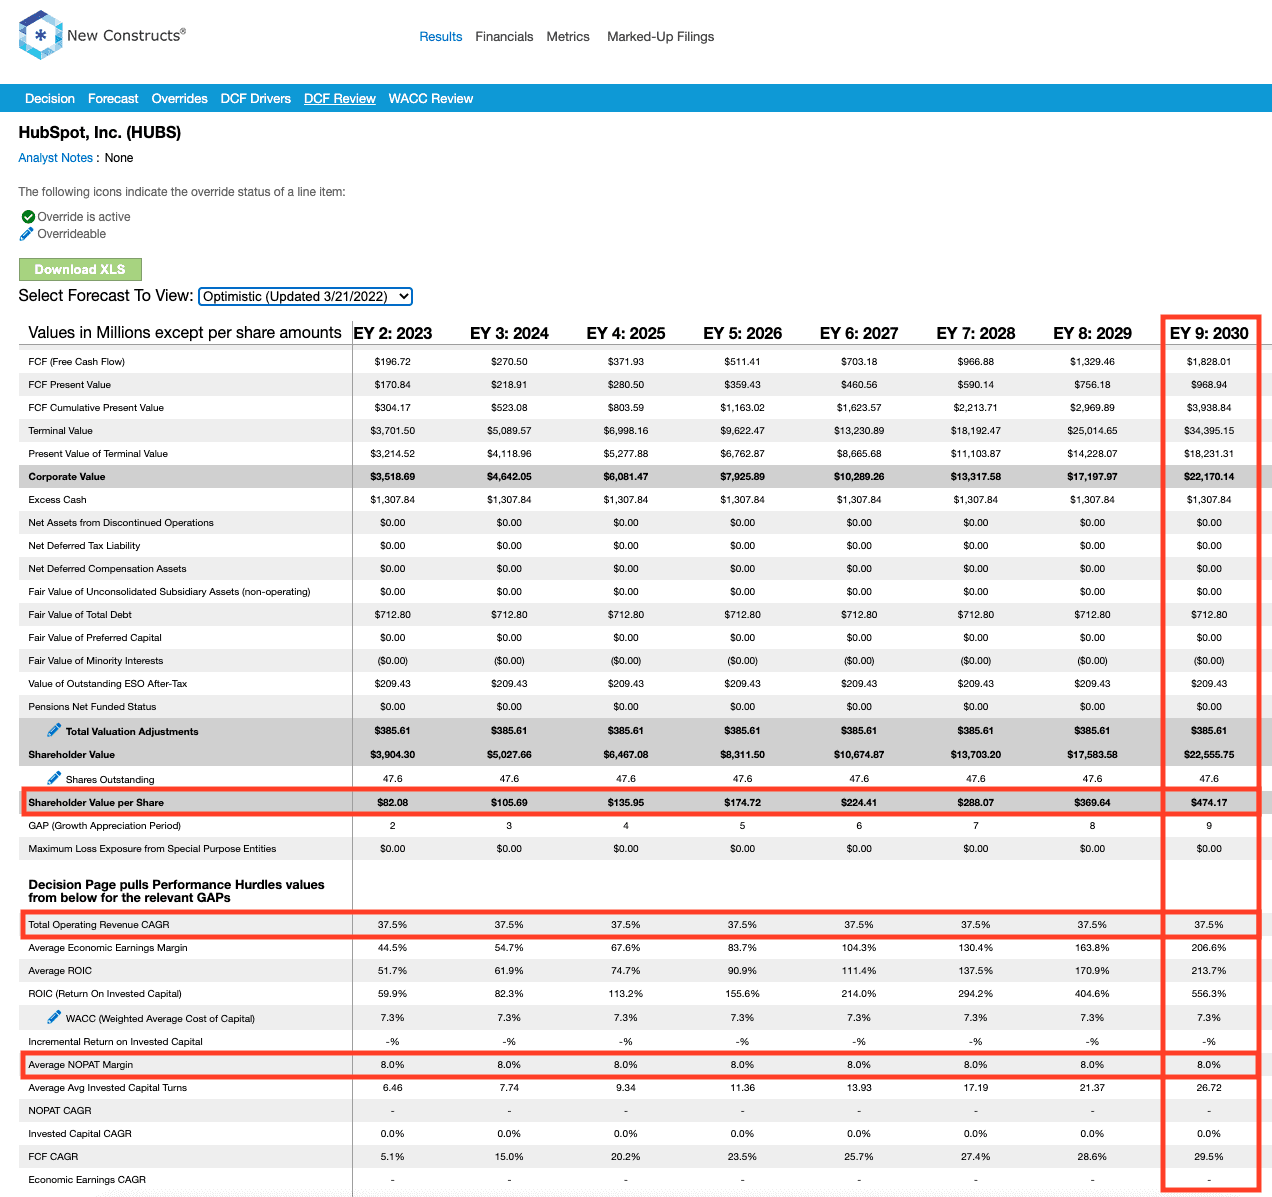Click the Invested Capital CAGR label
The width and height of the screenshot is (1272, 1197).
(x=80, y=1134)
